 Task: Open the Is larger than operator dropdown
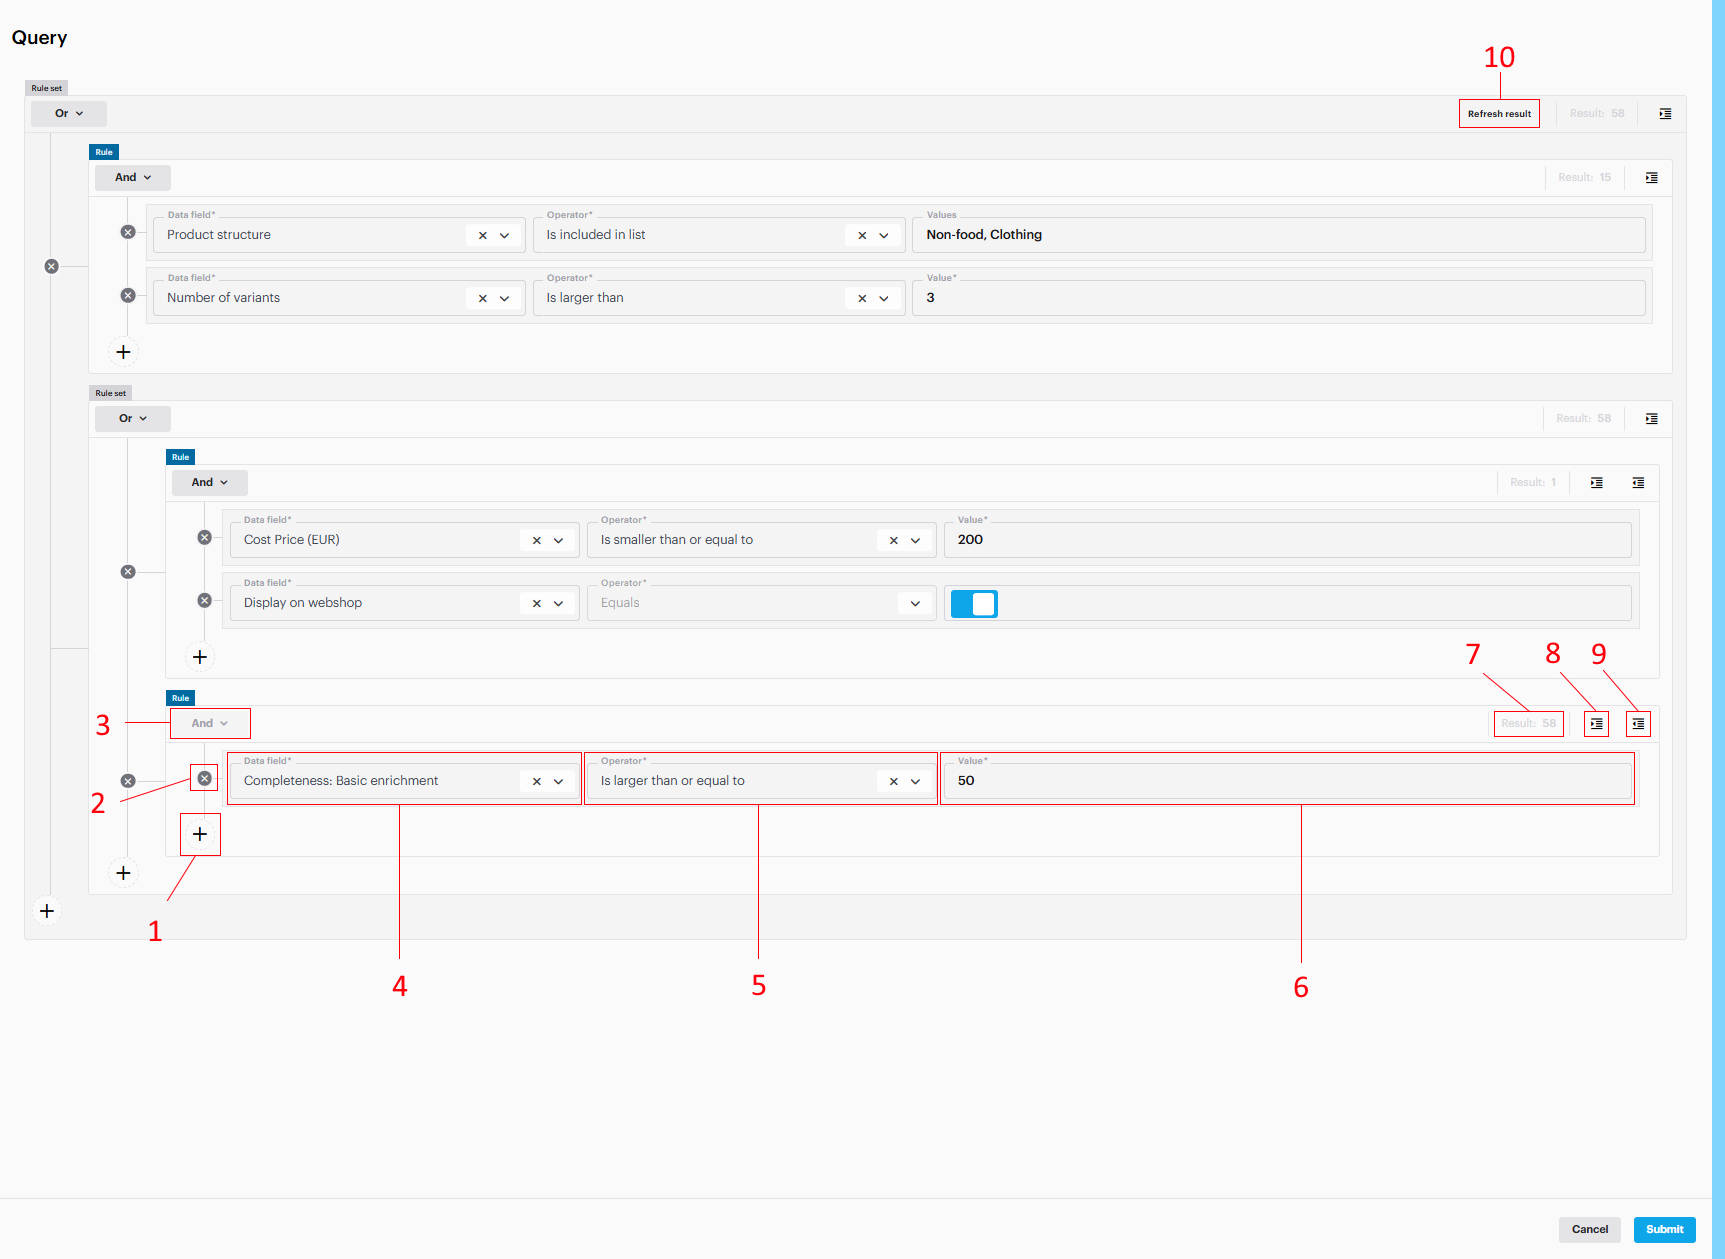[x=883, y=298]
